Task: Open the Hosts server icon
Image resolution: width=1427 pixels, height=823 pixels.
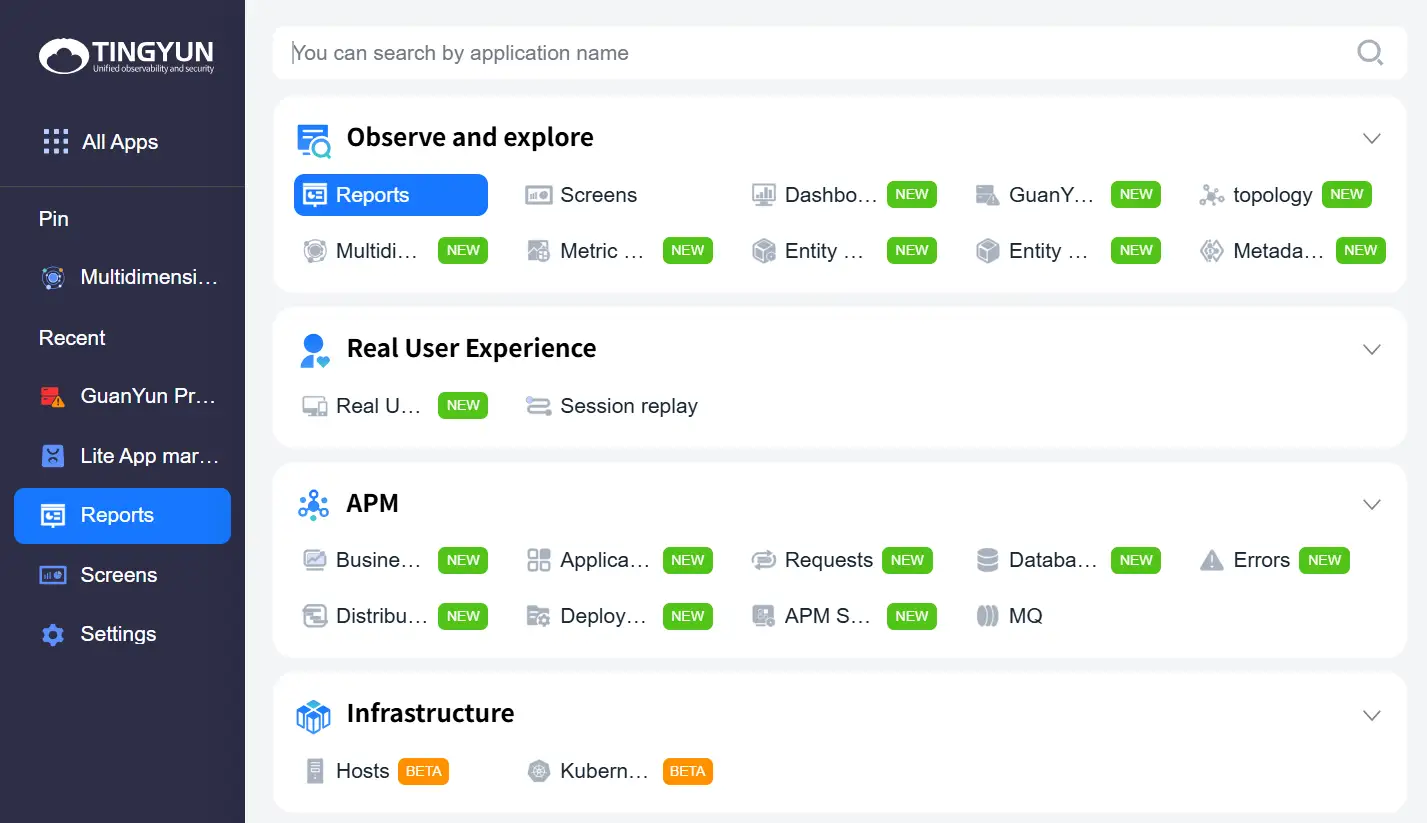Action: pyautogui.click(x=315, y=771)
